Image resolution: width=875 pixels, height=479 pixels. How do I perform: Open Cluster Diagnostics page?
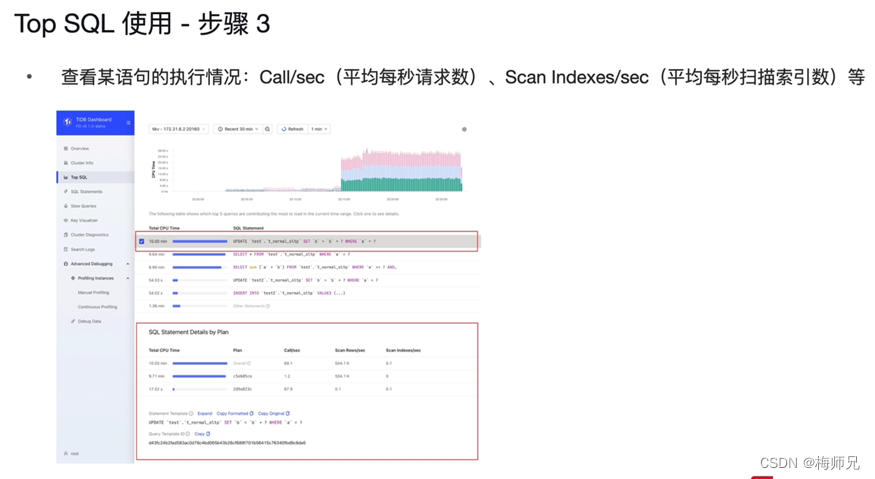click(89, 235)
